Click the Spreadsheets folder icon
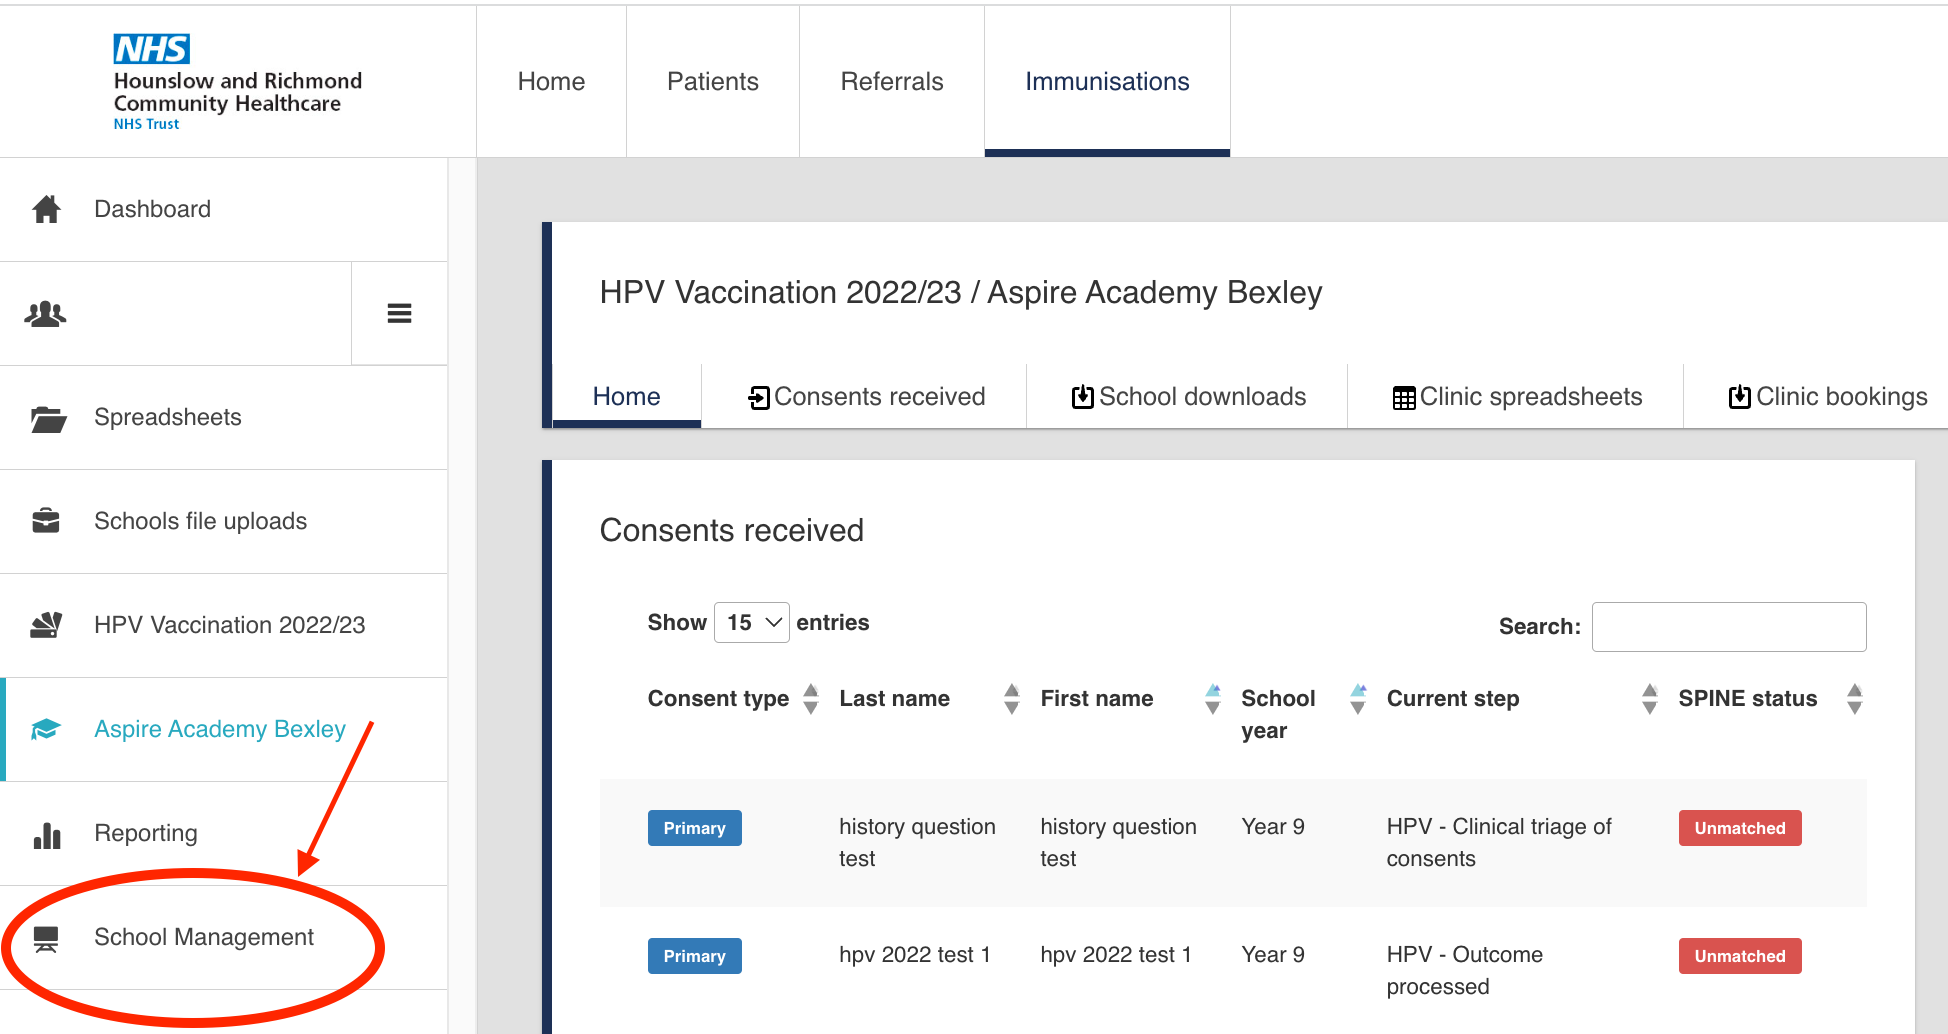This screenshot has height=1034, width=1948. click(x=47, y=418)
